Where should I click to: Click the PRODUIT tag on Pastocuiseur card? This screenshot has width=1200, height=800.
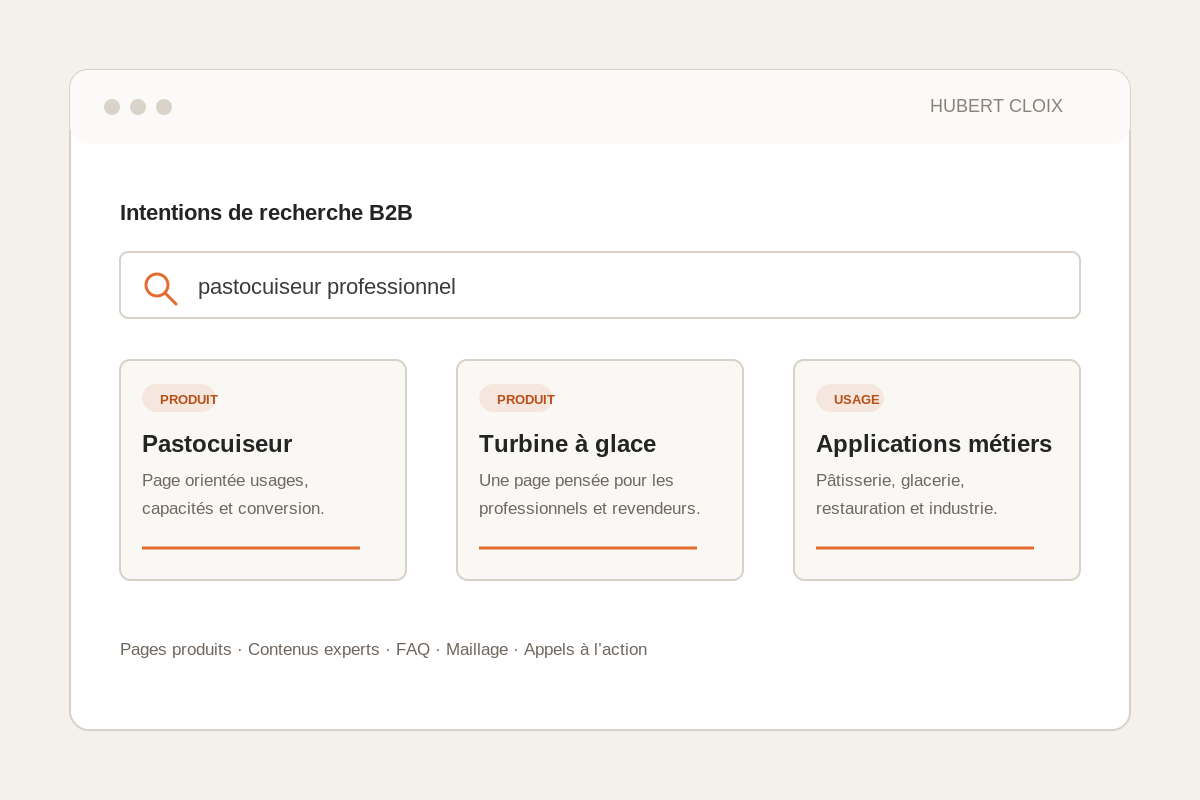pyautogui.click(x=182, y=398)
